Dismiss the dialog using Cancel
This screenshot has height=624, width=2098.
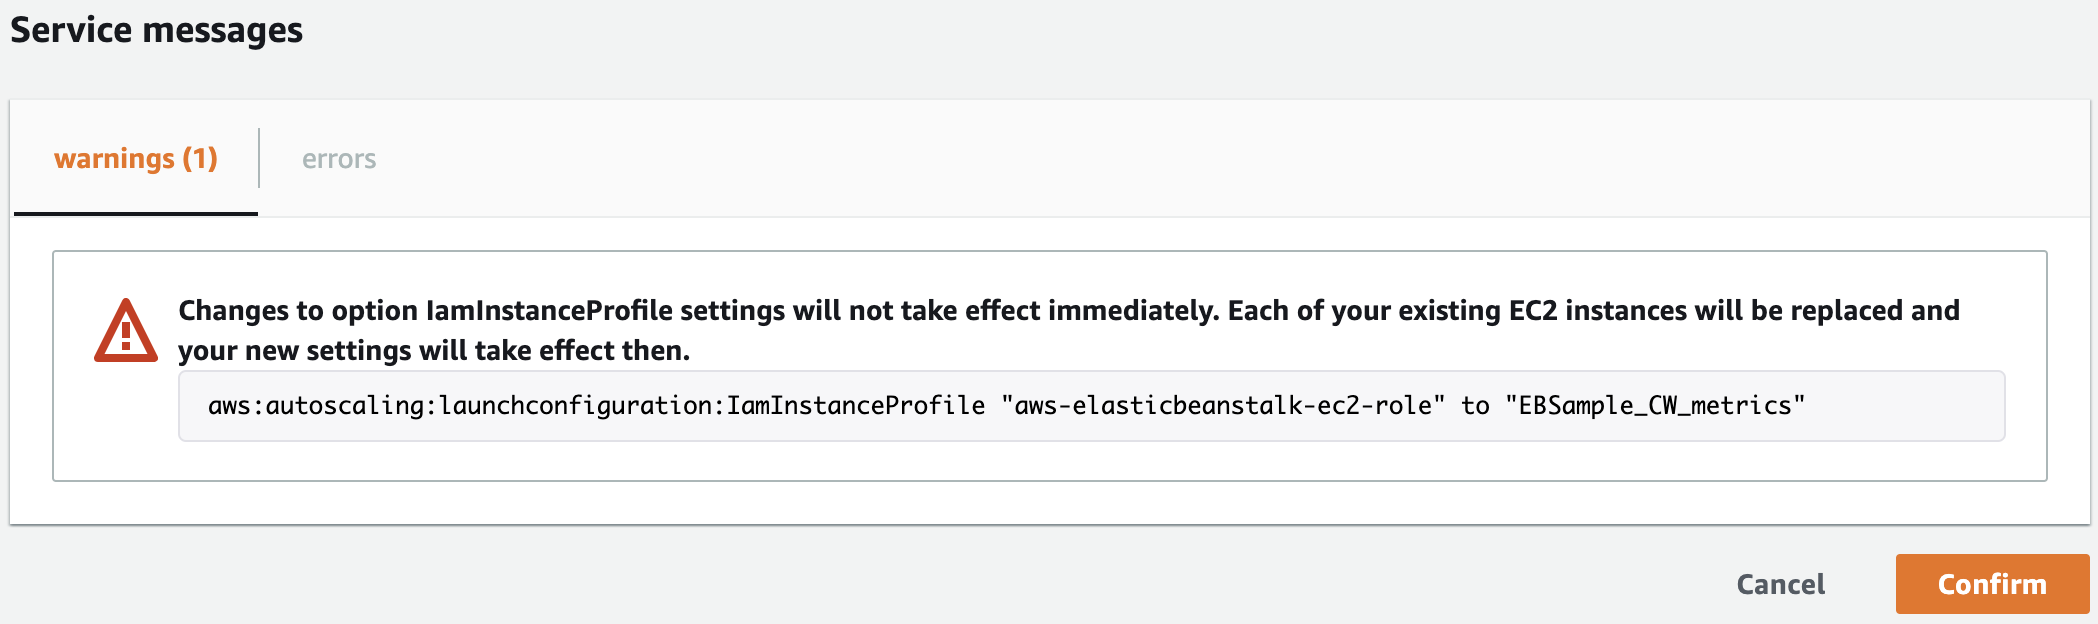tap(1779, 583)
